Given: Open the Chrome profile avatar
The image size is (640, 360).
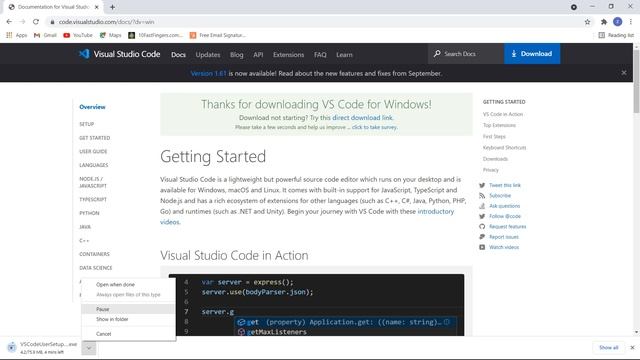Looking at the screenshot, I should [618, 22].
